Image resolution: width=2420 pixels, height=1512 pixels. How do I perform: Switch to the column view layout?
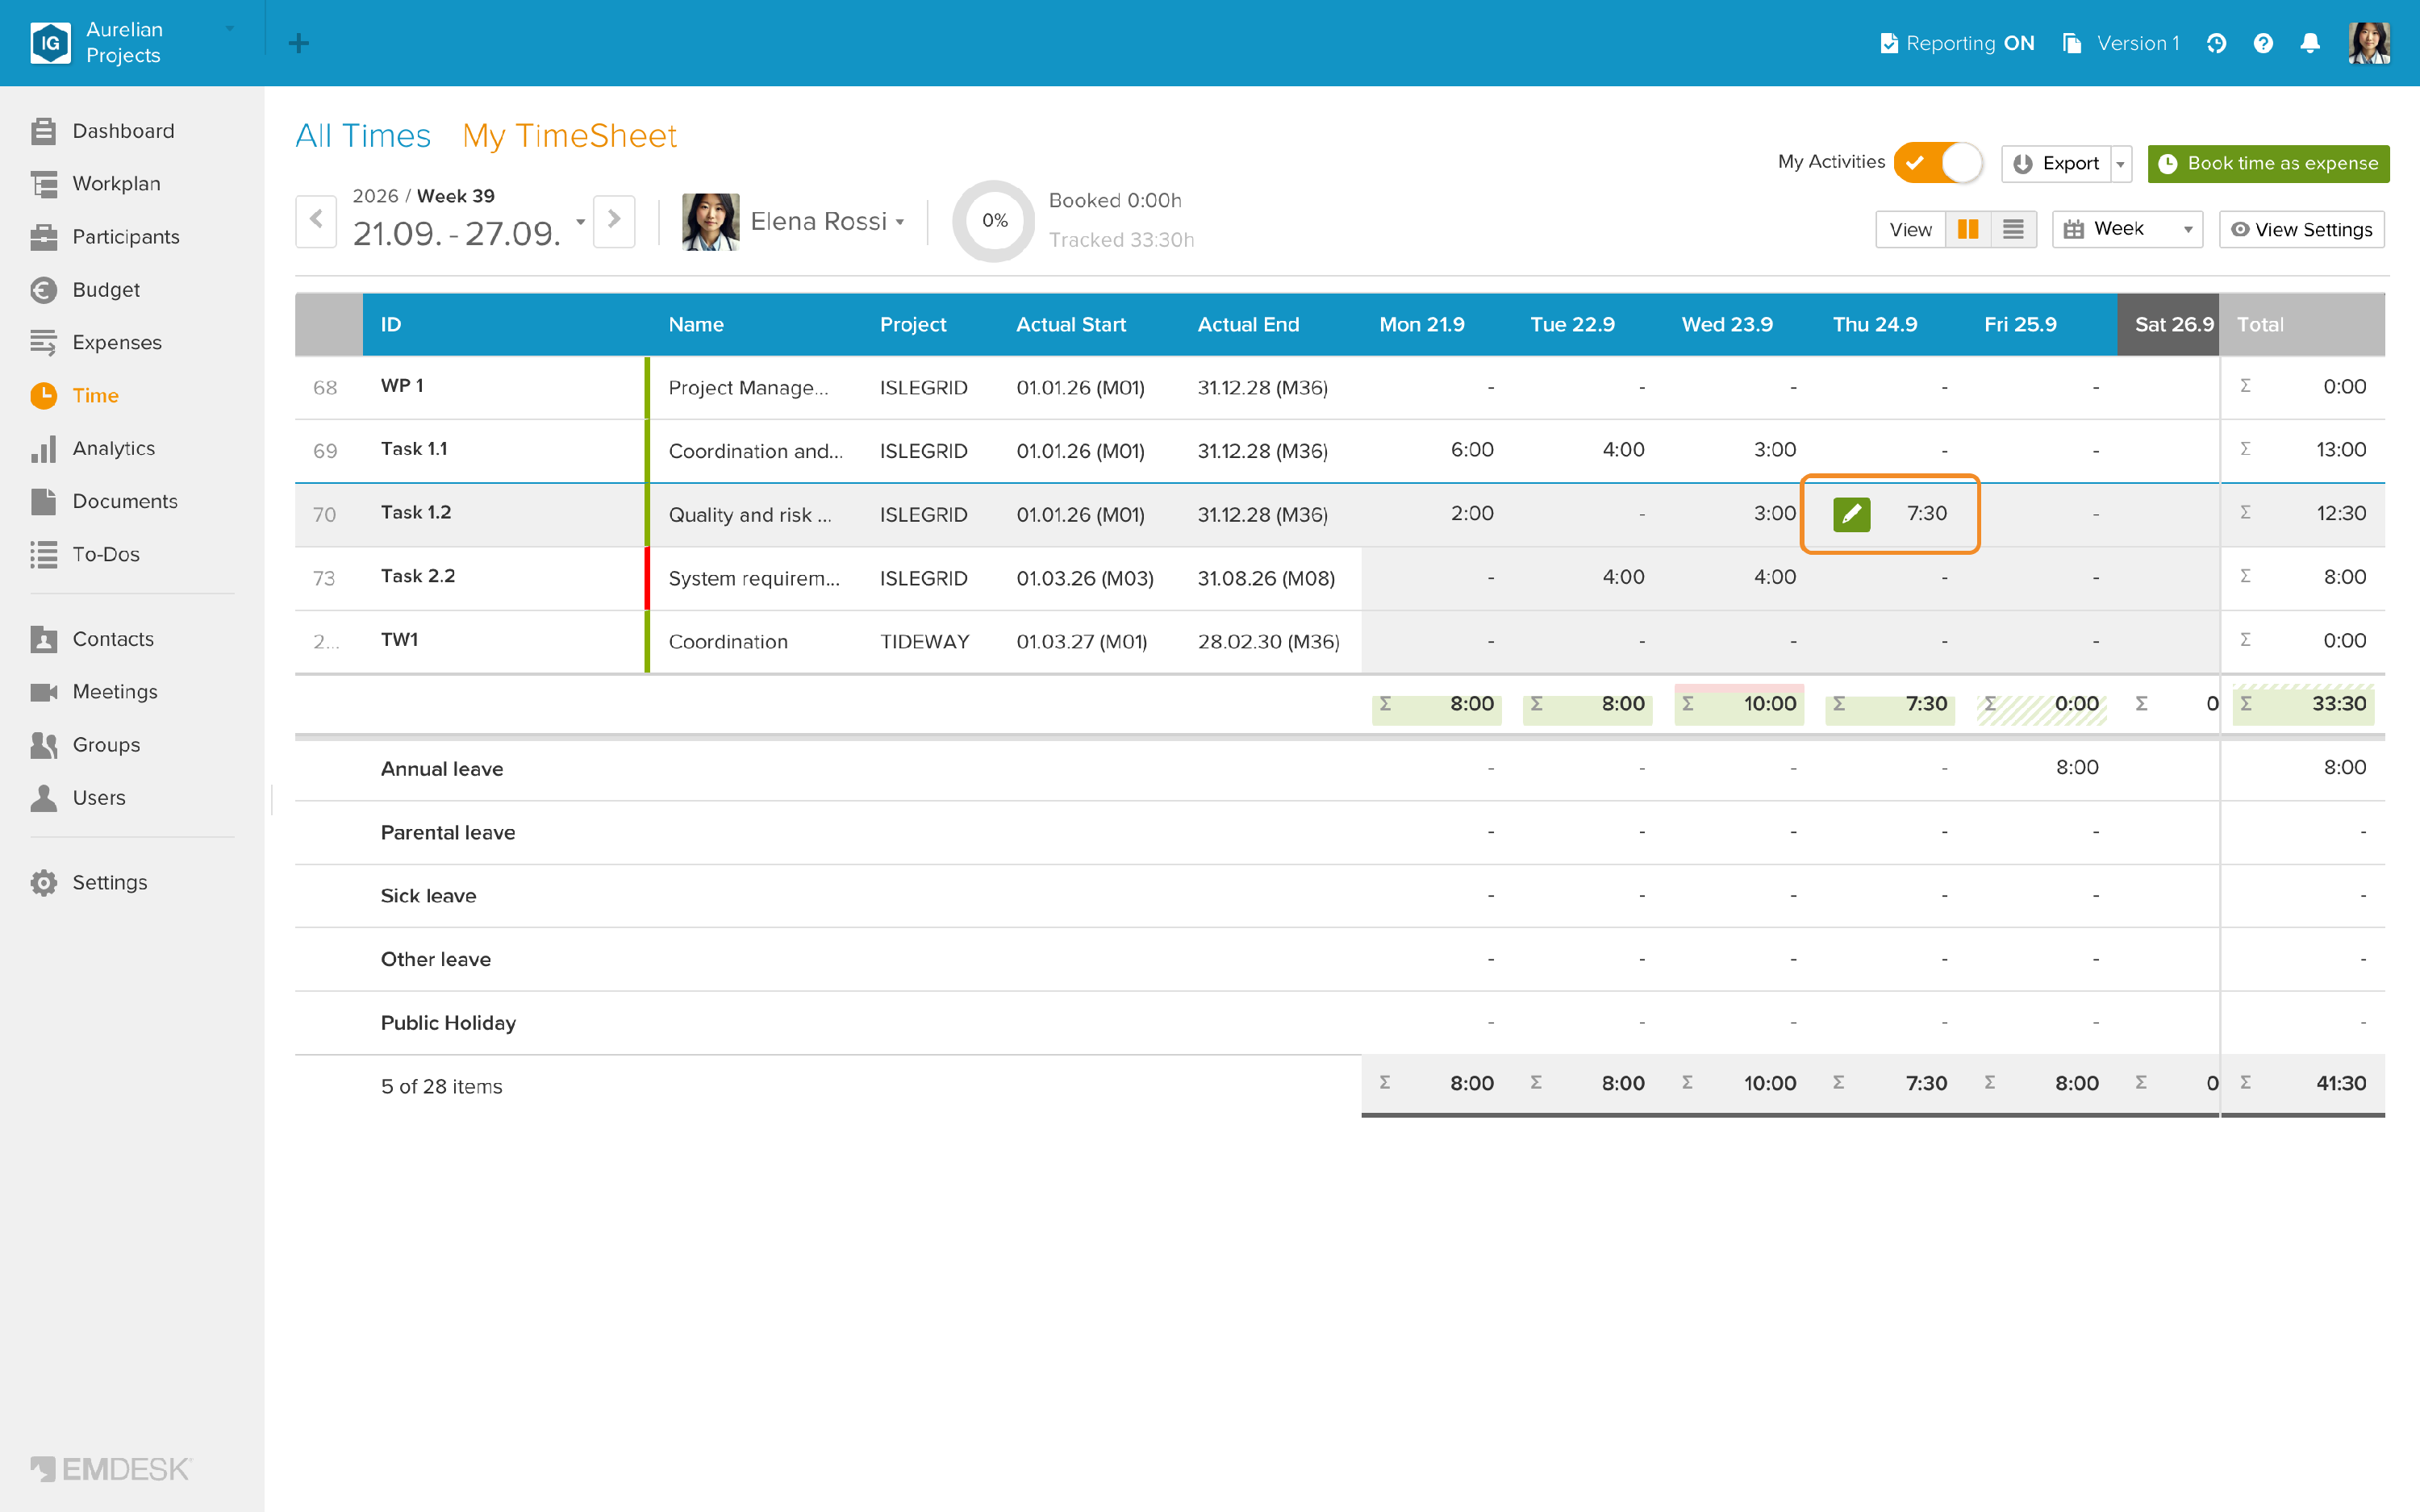coord(1967,230)
